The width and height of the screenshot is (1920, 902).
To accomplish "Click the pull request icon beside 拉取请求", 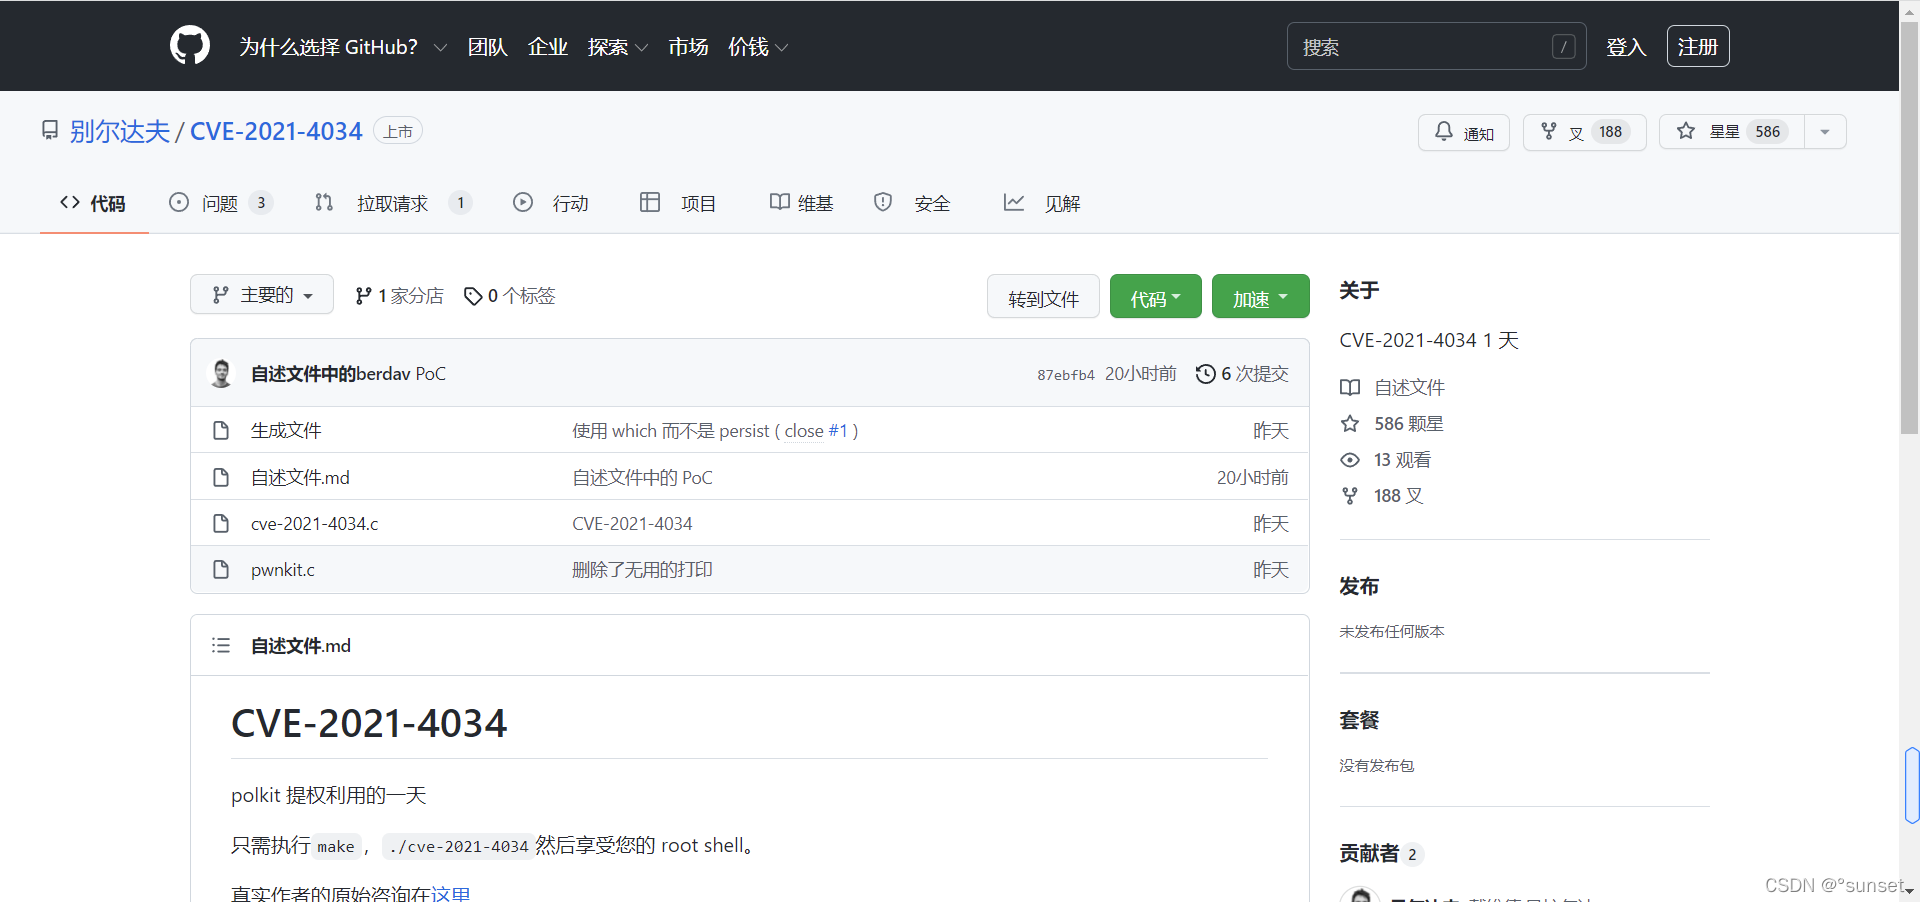I will pos(324,203).
